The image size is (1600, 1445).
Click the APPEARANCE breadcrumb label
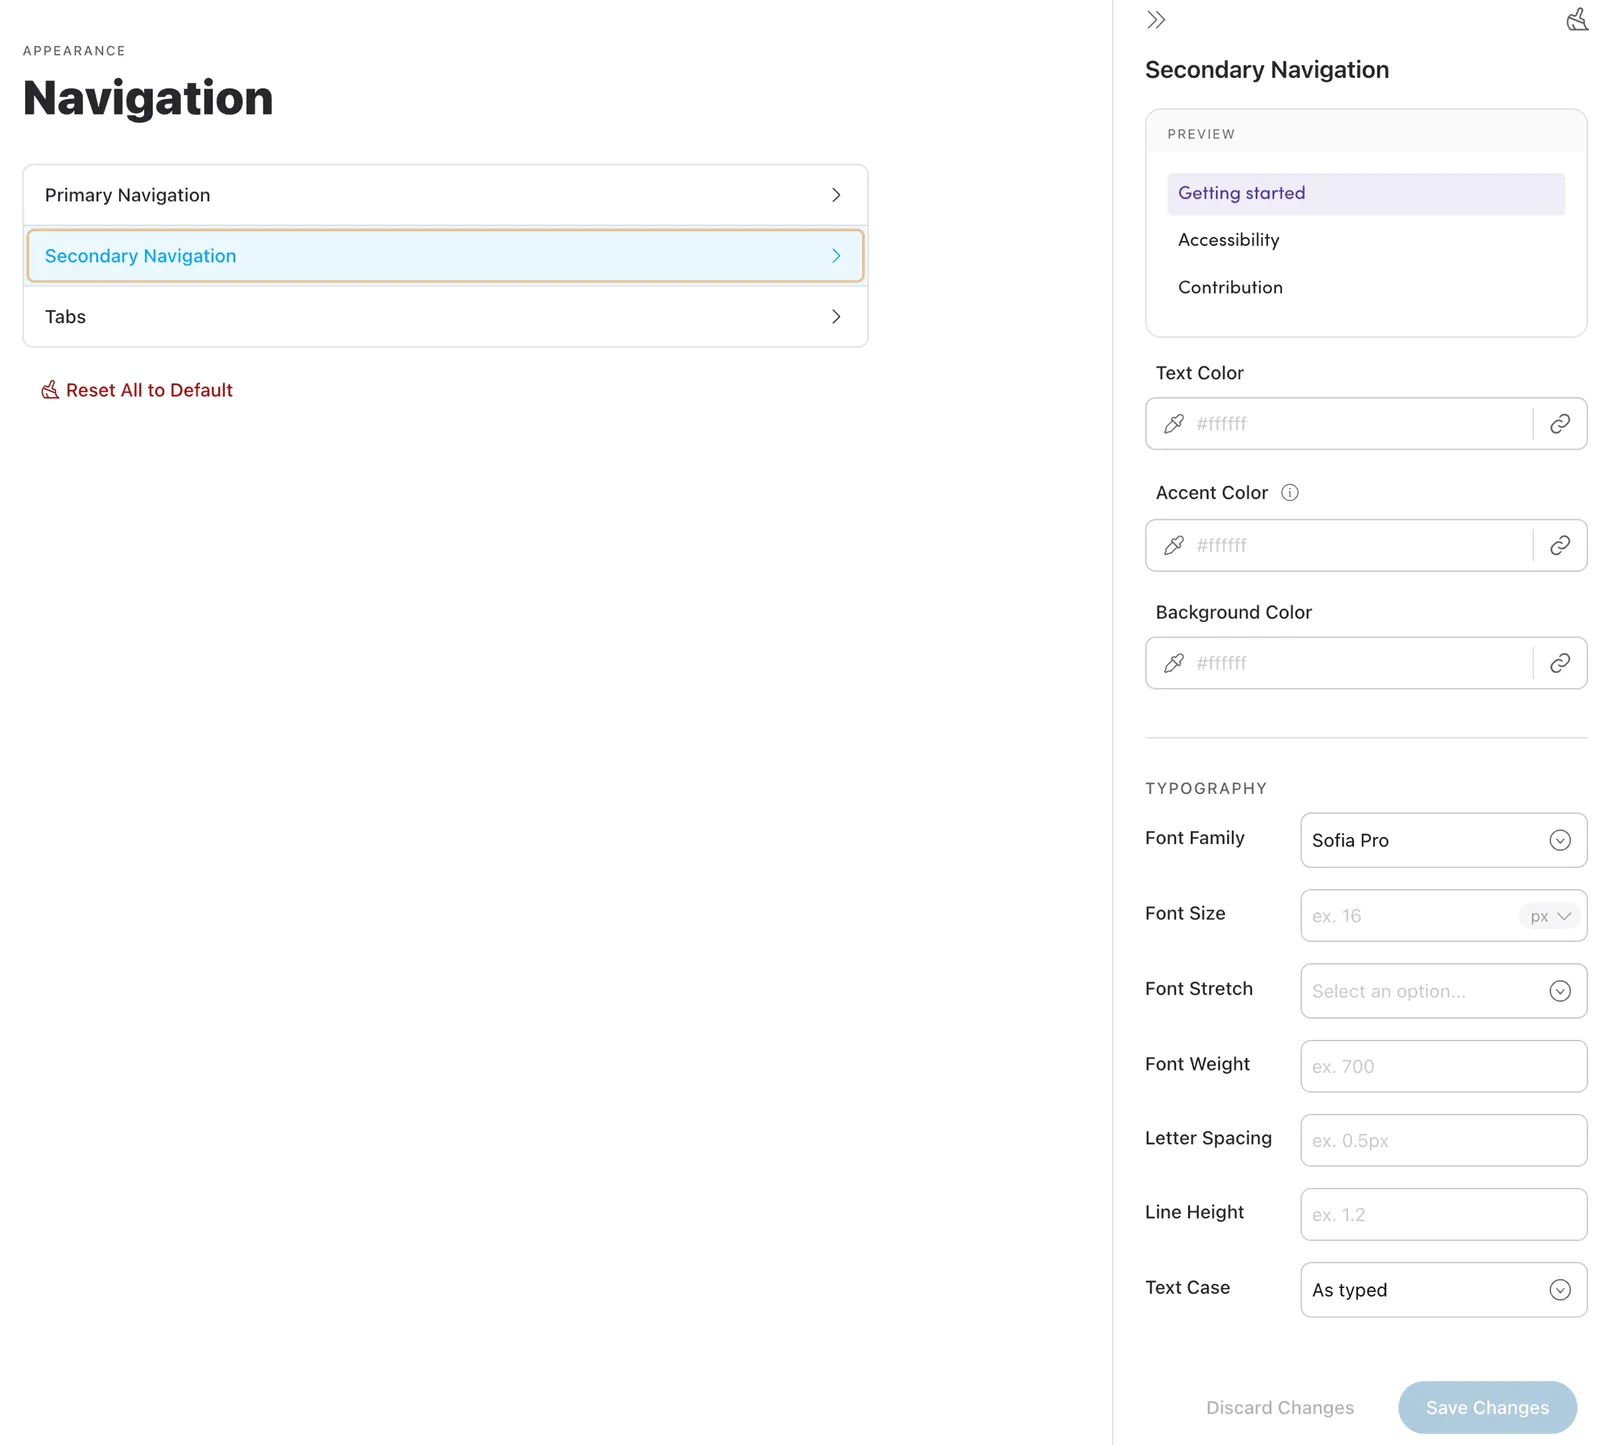(74, 51)
